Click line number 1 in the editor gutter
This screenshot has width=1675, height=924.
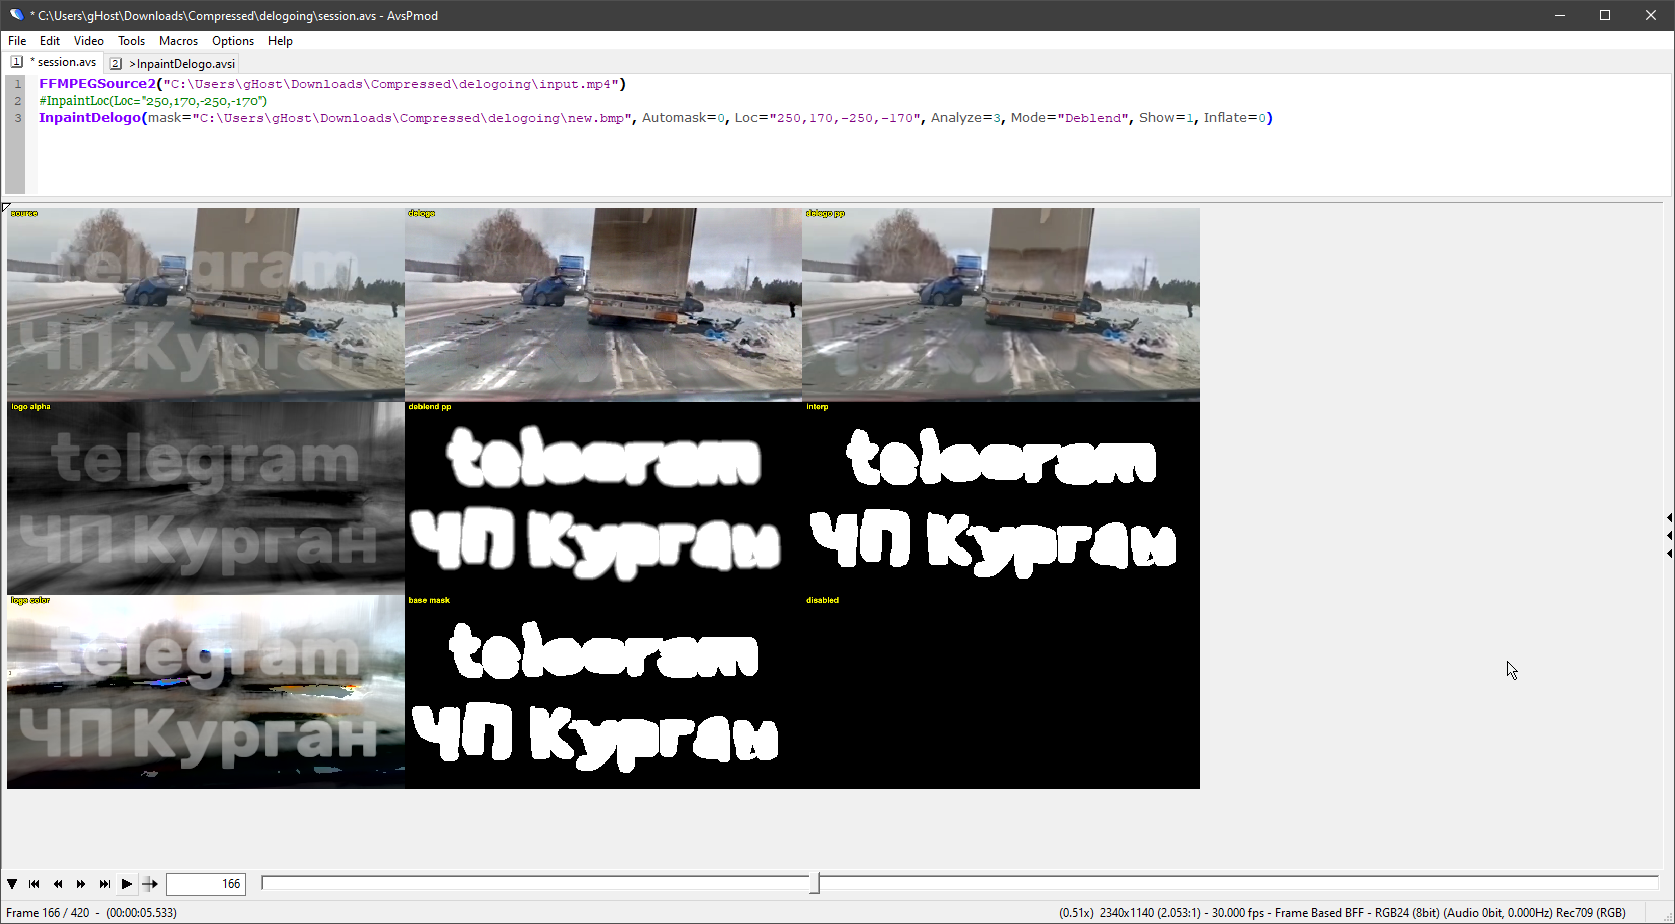[x=18, y=84]
